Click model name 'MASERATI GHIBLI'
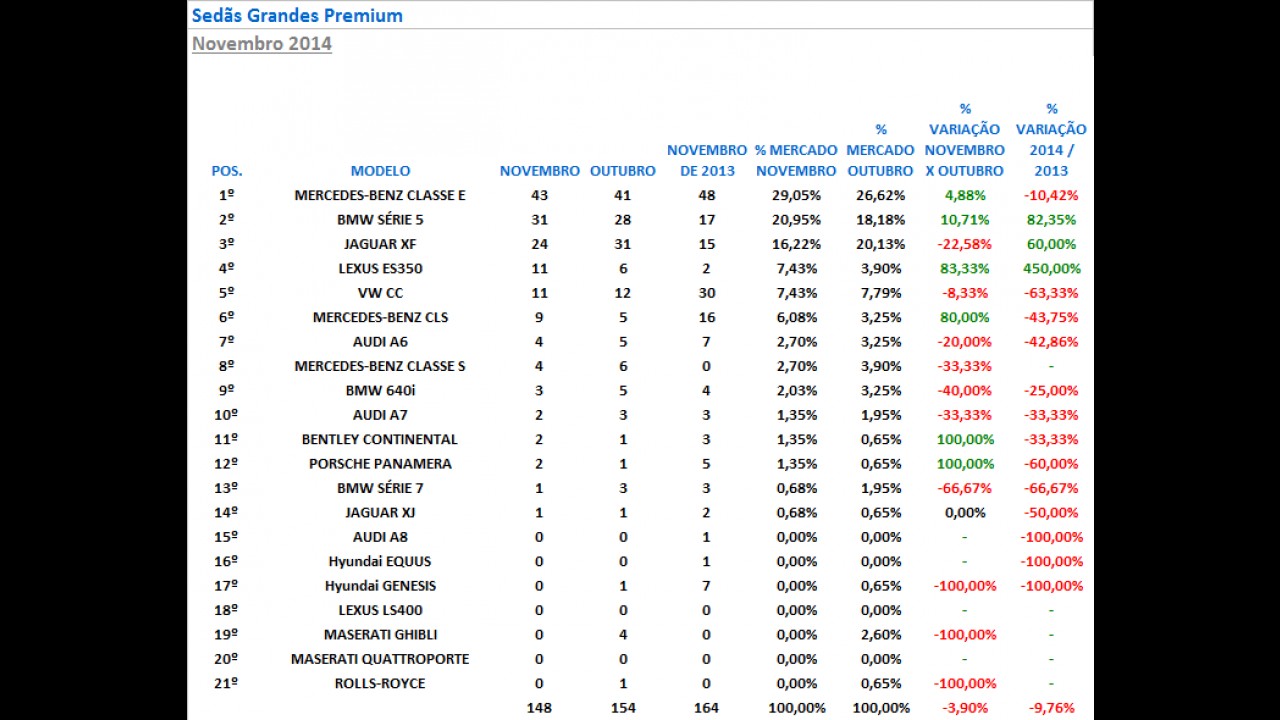The width and height of the screenshot is (1280, 720). 380,635
